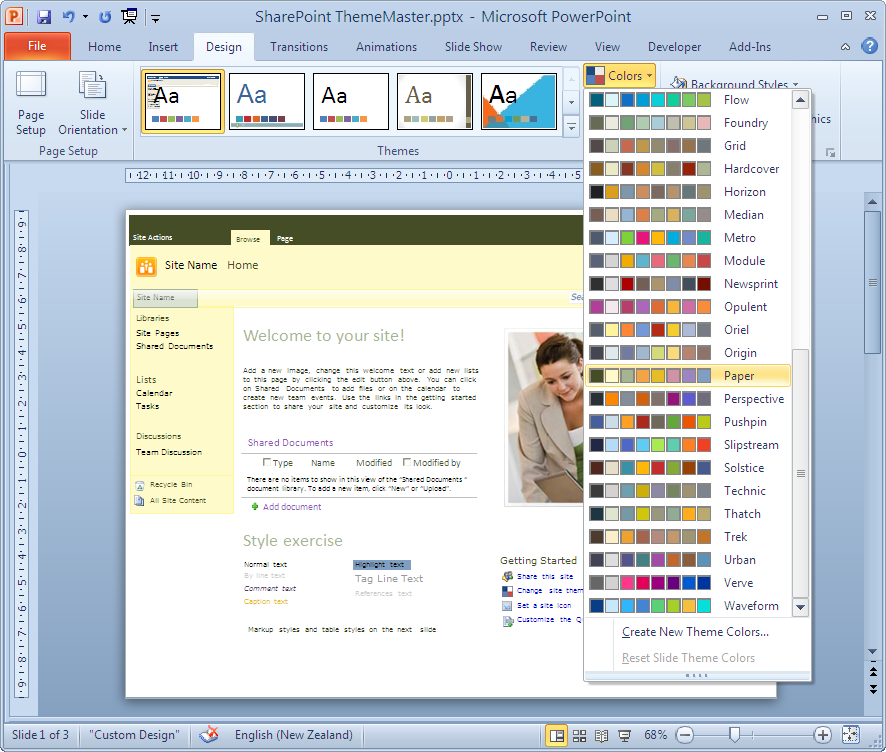Choose the Pushpin color scheme
Image resolution: width=886 pixels, height=752 pixels.
688,421
